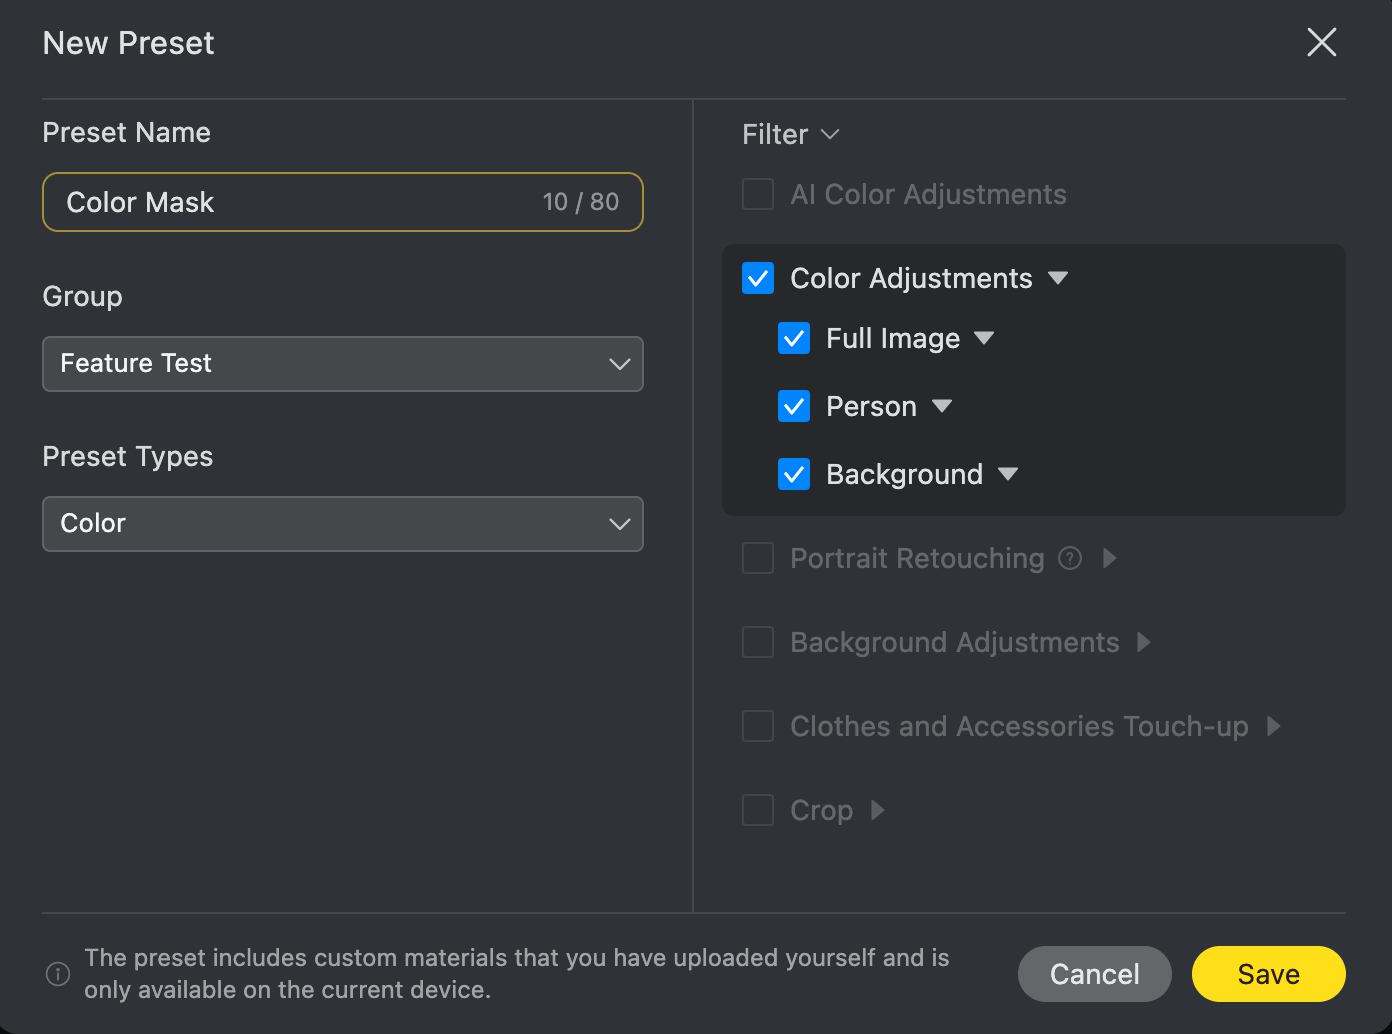Viewport: 1392px width, 1034px height.
Task: Collapse the Full Image section arrow
Action: click(984, 338)
